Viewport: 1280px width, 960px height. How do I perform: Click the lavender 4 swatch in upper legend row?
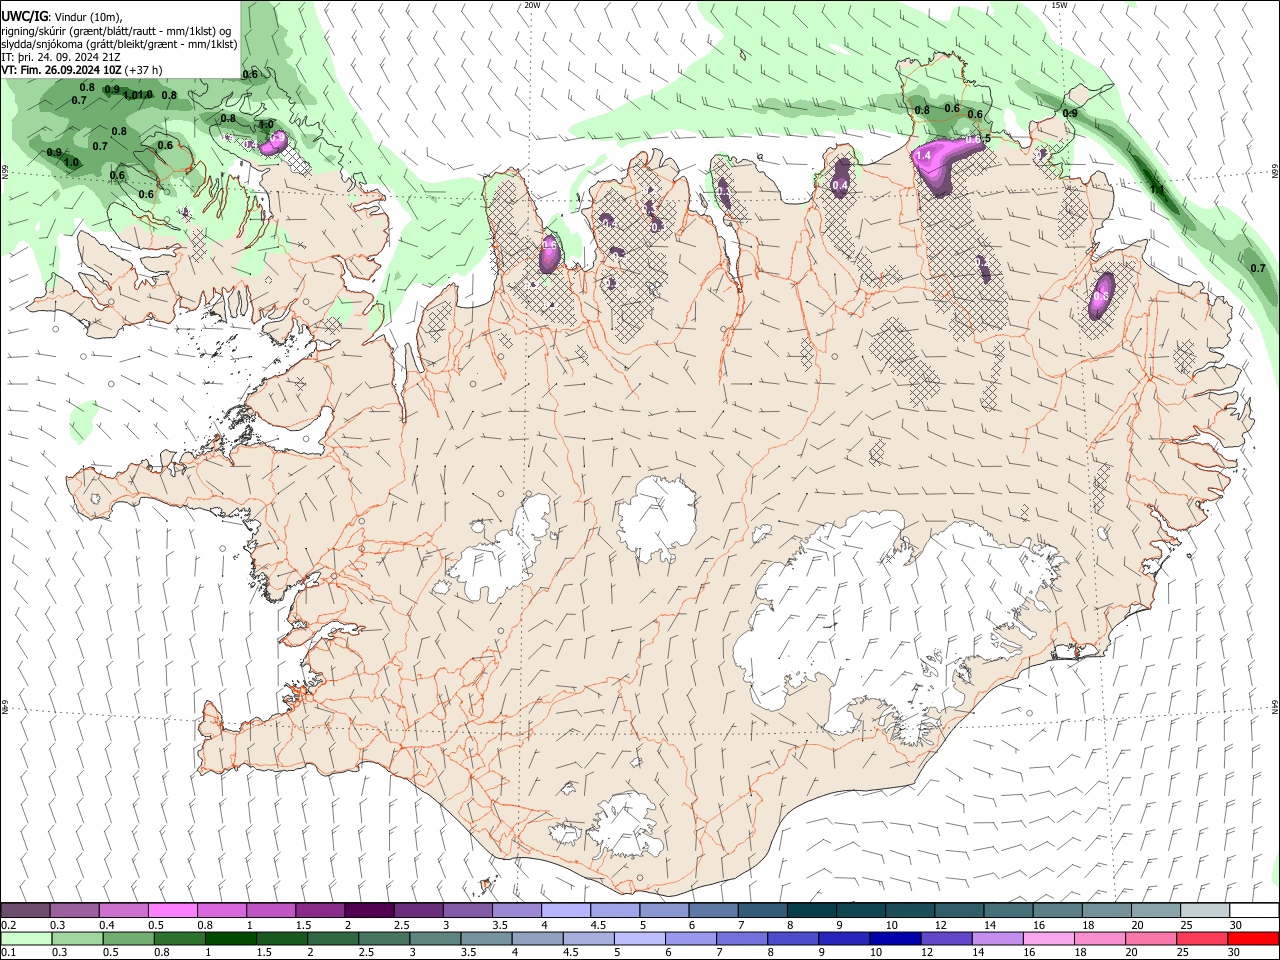(564, 911)
